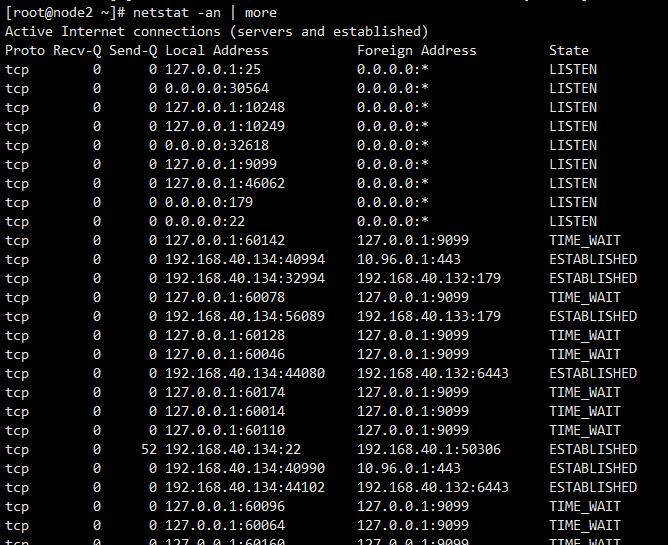668x545 pixels.
Task: Click TIME_WAIT state in the 127.0.0.1:60142 row
Action: click(x=585, y=240)
